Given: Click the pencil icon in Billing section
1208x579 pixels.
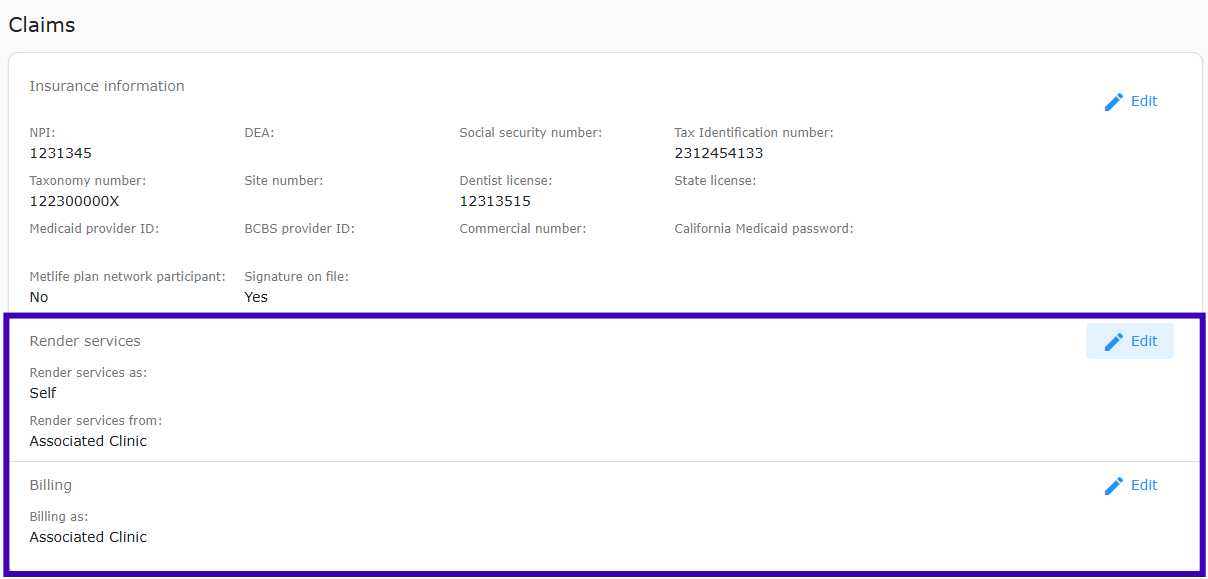Looking at the screenshot, I should click(x=1114, y=486).
